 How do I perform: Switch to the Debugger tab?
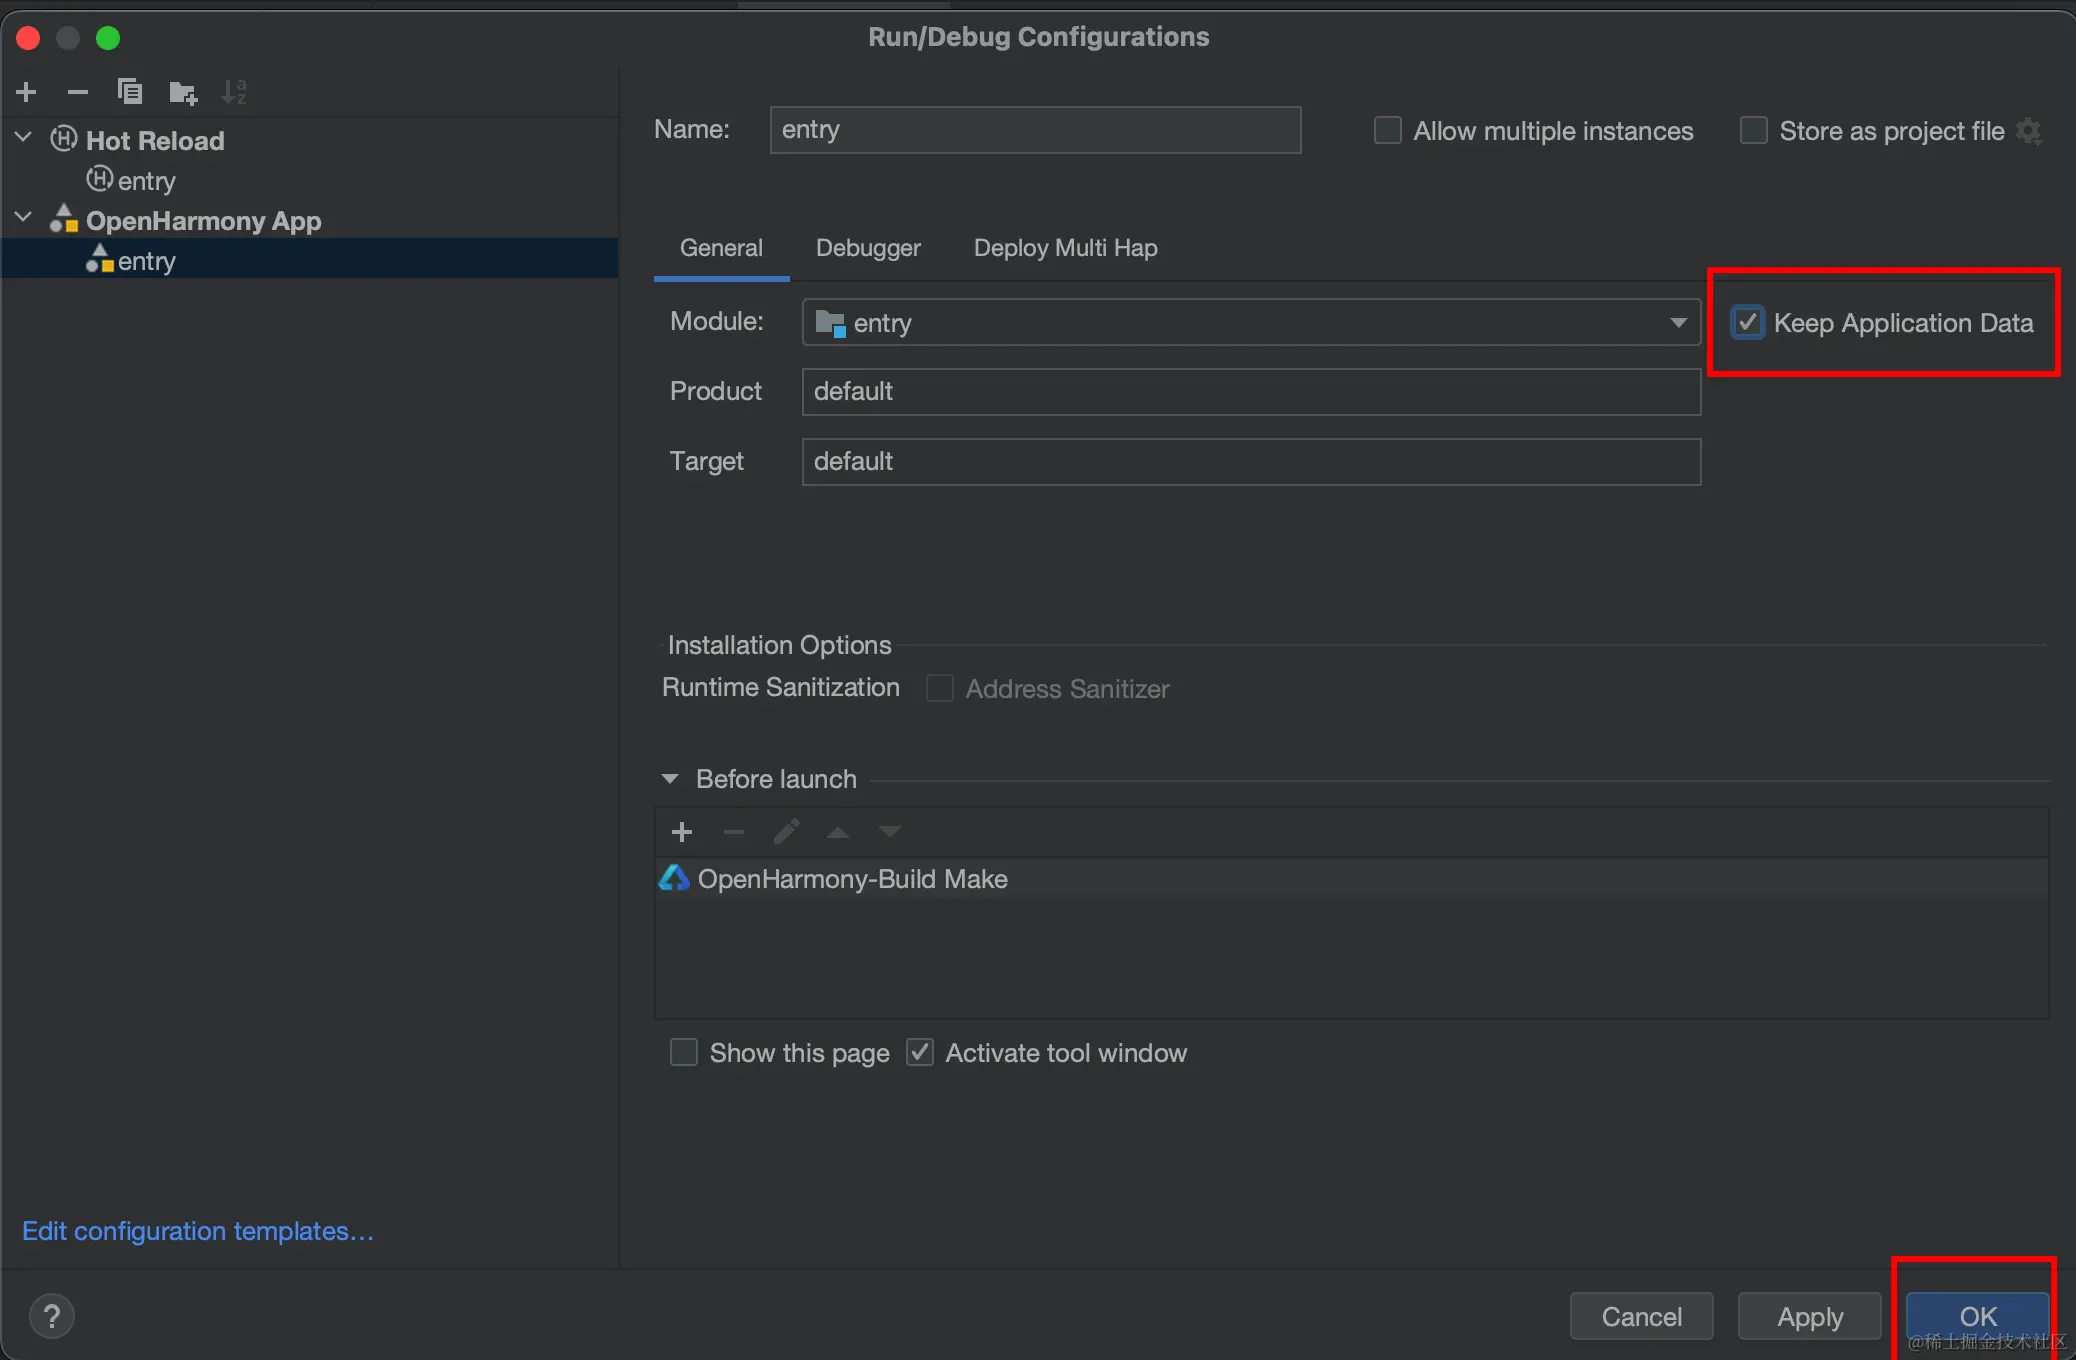[x=868, y=248]
